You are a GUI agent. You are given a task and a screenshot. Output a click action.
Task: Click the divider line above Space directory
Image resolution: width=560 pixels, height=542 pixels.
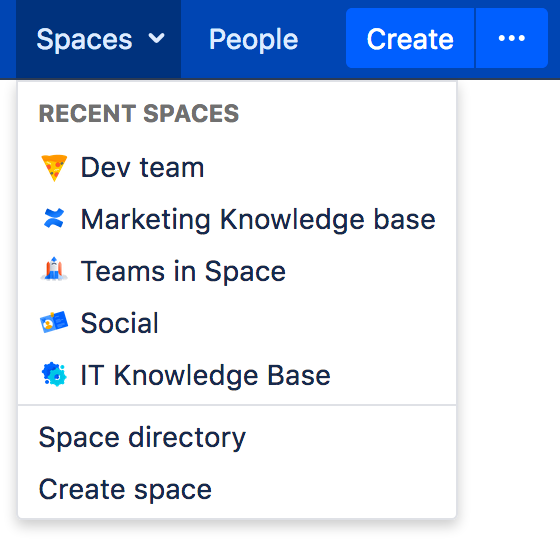tap(237, 405)
